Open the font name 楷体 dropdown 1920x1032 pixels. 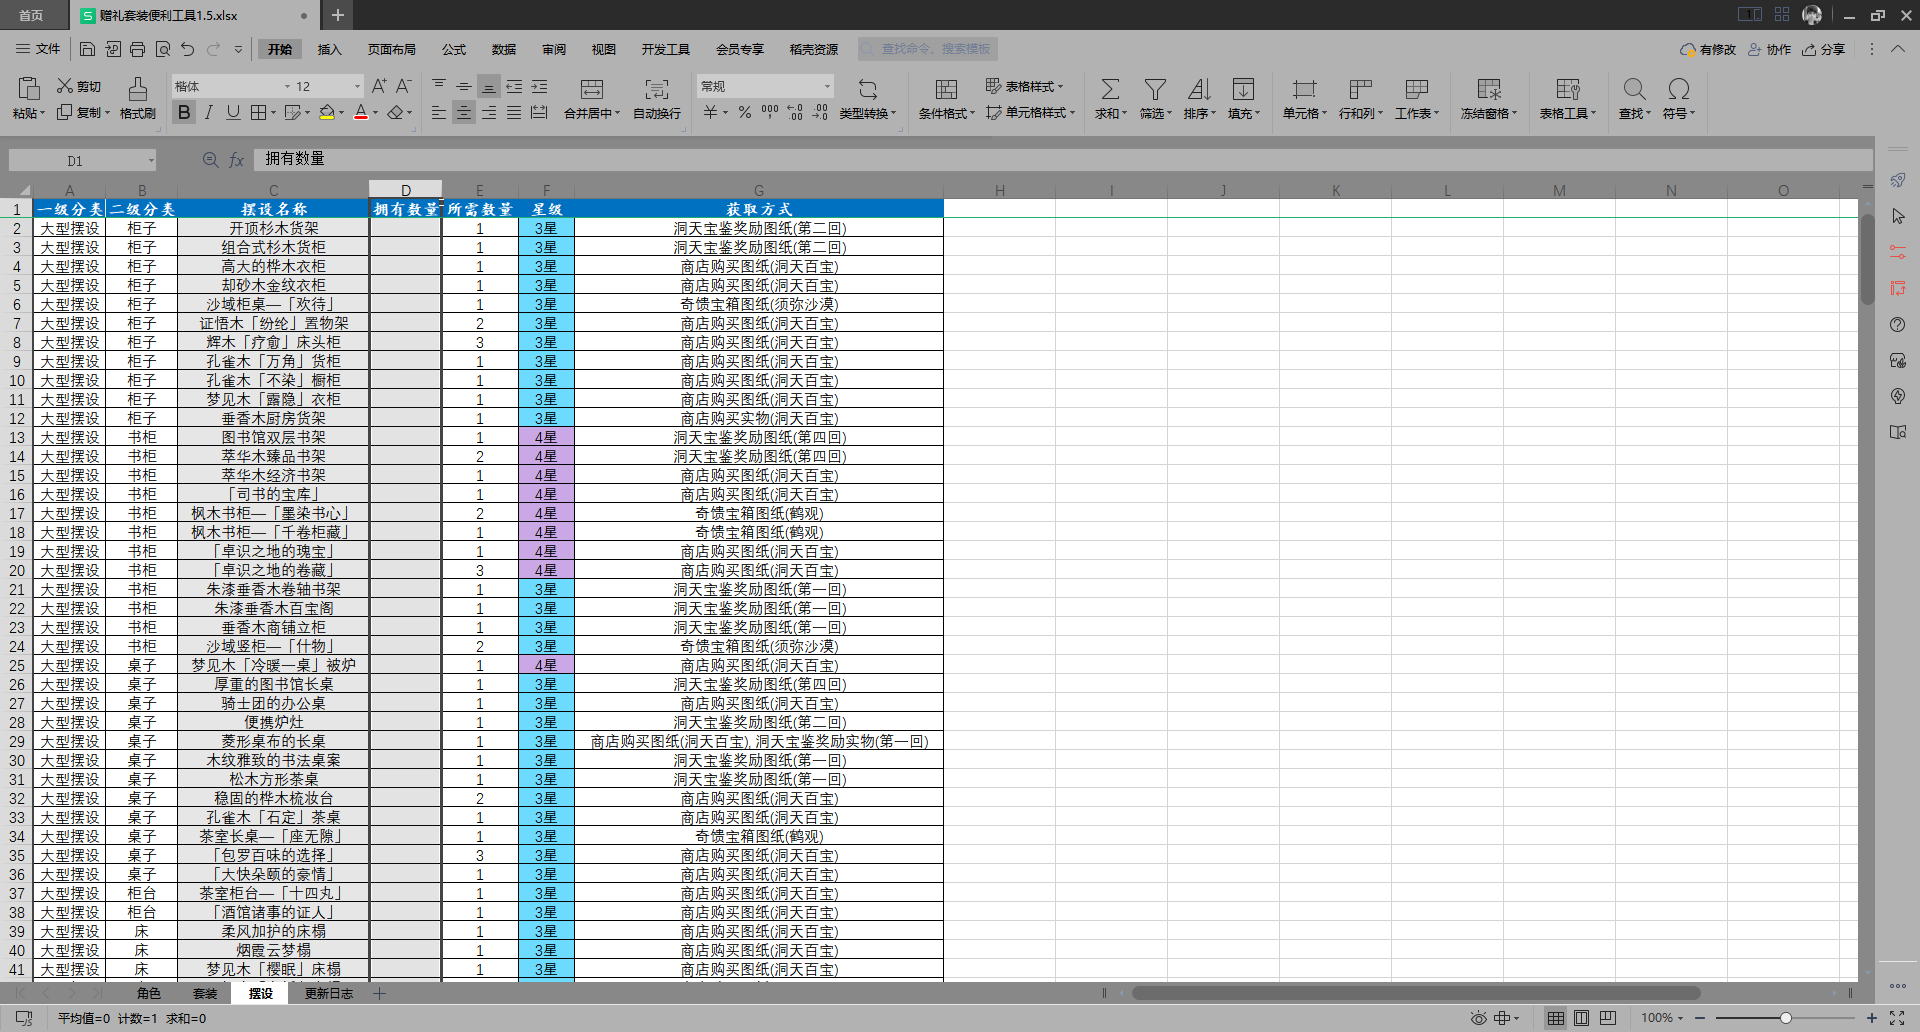[287, 86]
